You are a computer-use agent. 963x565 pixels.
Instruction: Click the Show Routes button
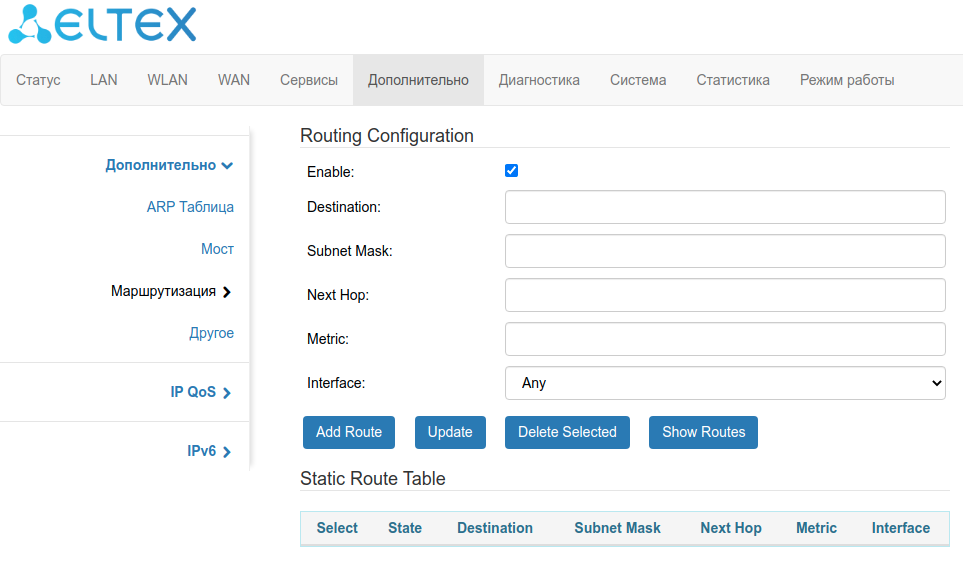click(x=703, y=432)
